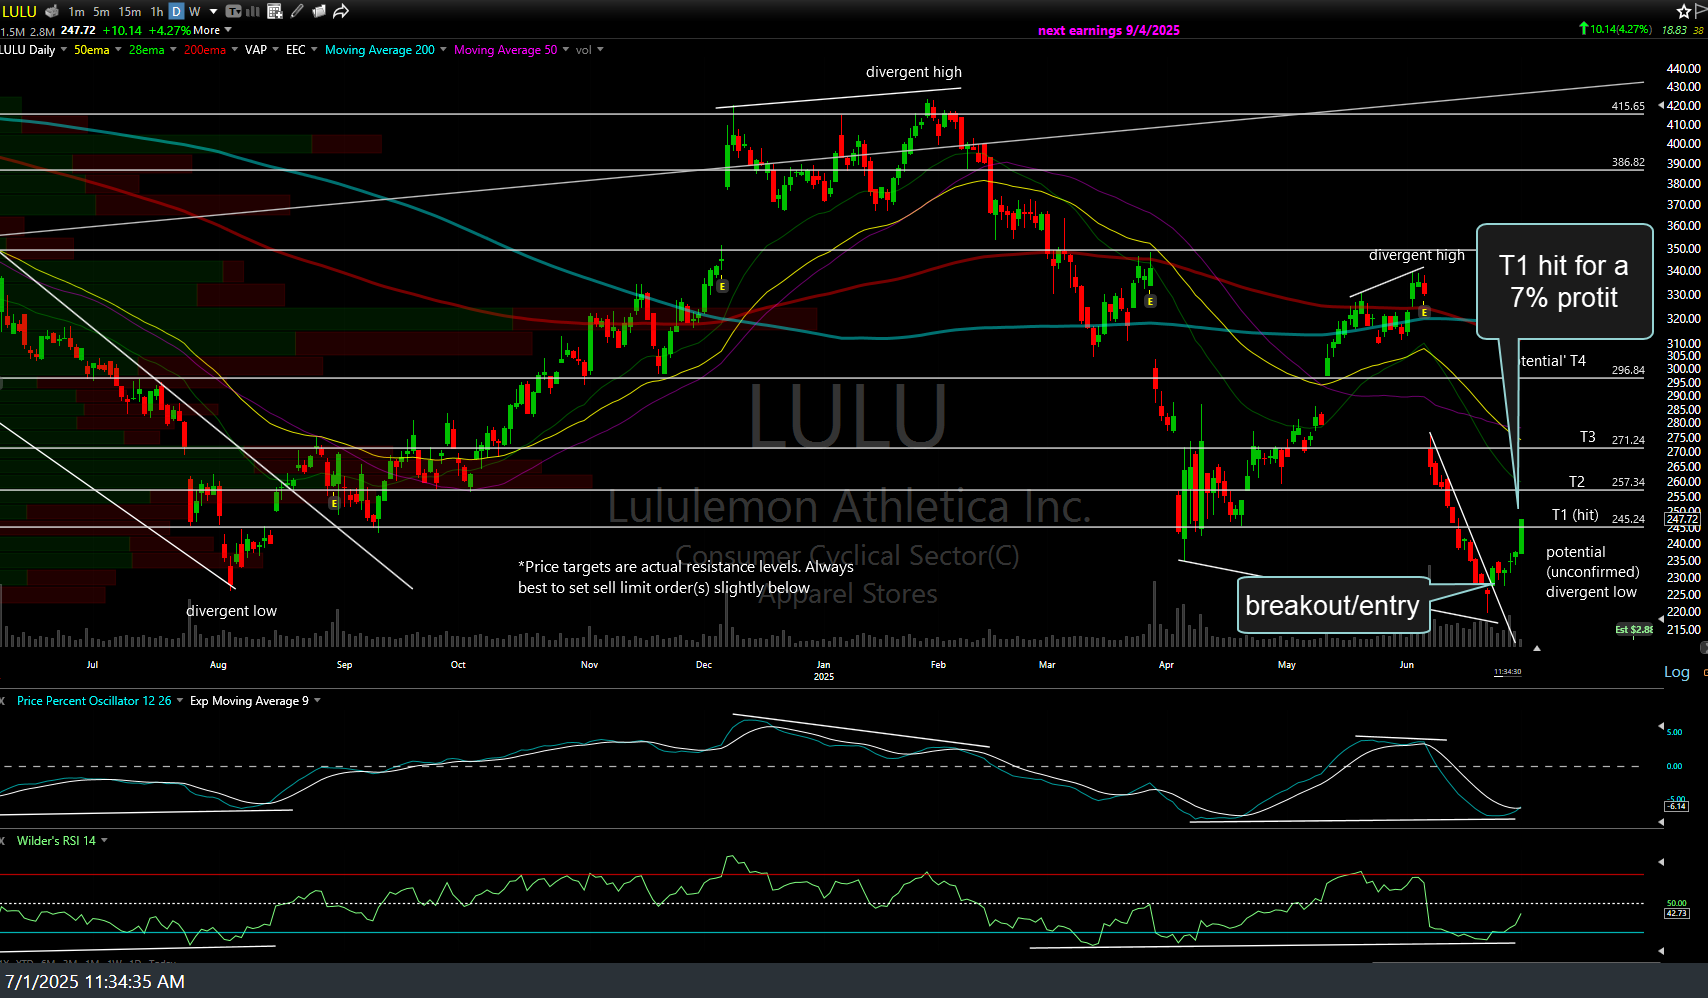
Task: Toggle the Log price scale
Action: point(1676,672)
